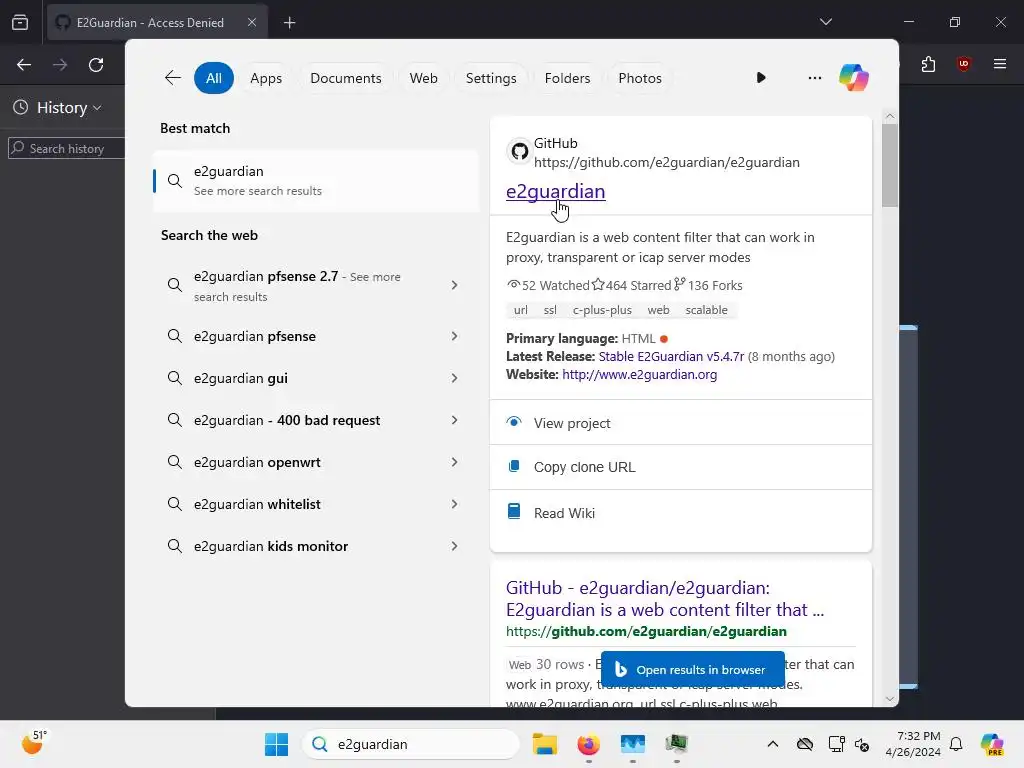Open the blue monitor app in taskbar
The width and height of the screenshot is (1024, 768).
coord(632,744)
